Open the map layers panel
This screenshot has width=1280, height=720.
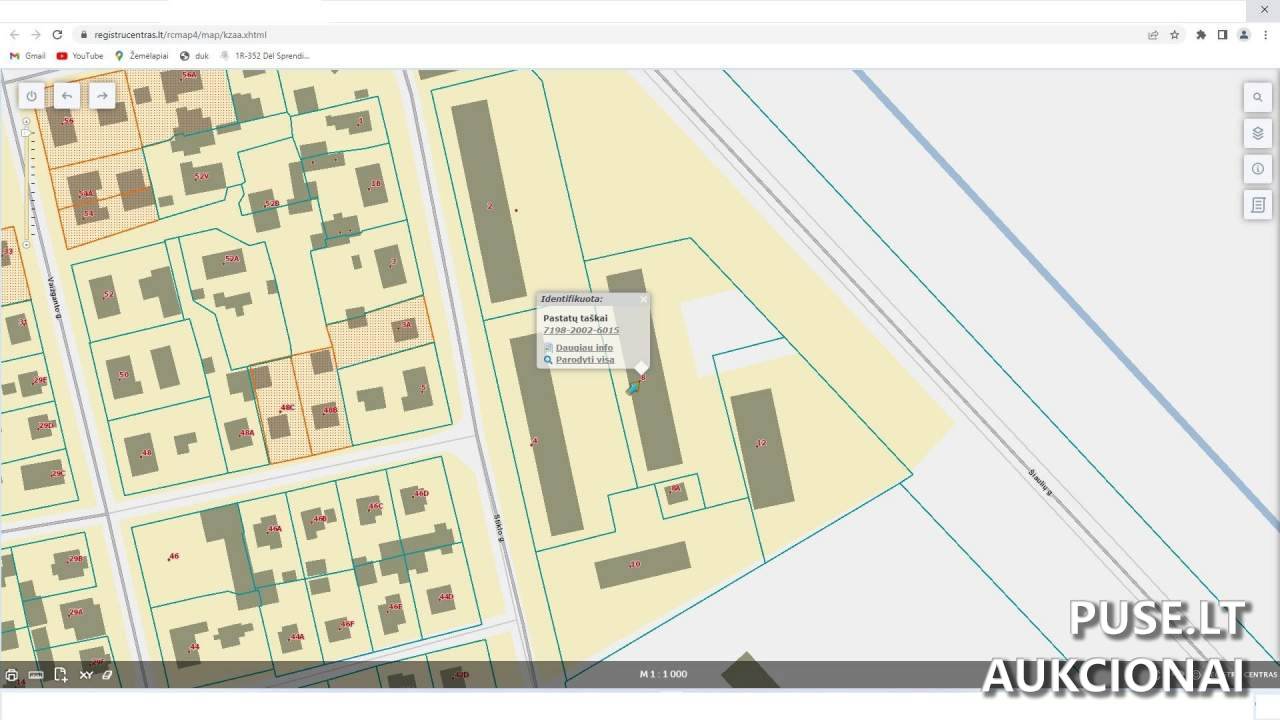1258,133
